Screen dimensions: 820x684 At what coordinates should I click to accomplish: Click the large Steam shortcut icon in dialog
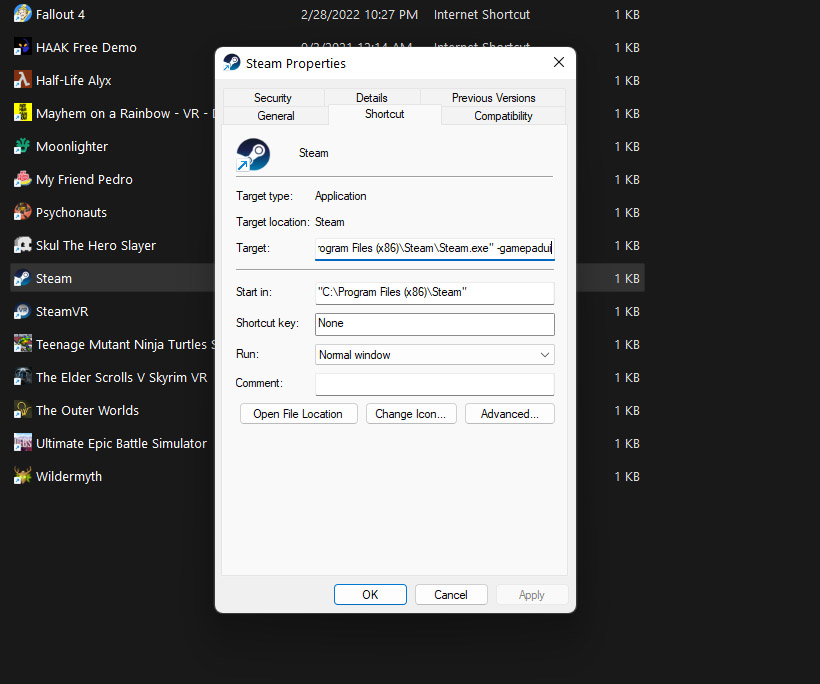(253, 154)
